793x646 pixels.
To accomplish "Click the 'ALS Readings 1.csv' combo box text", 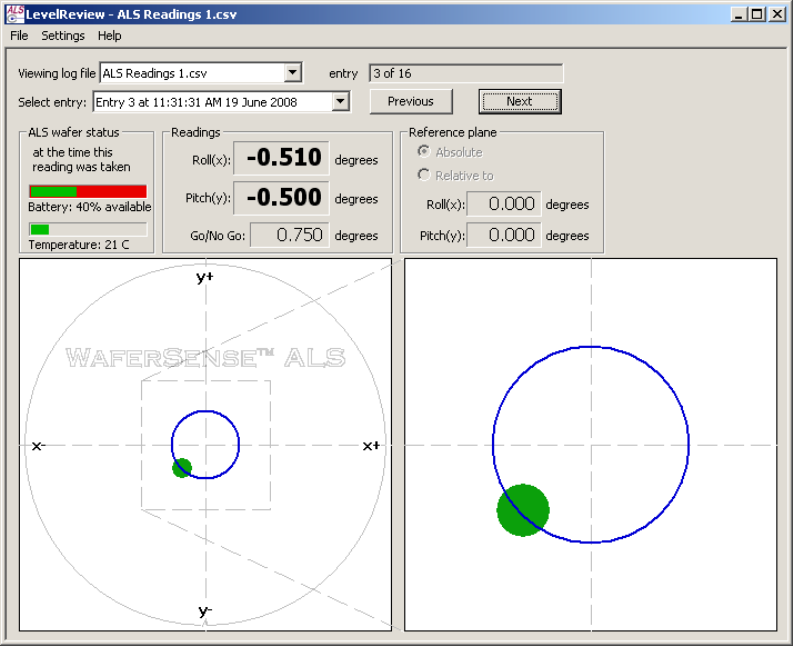I will pyautogui.click(x=155, y=73).
